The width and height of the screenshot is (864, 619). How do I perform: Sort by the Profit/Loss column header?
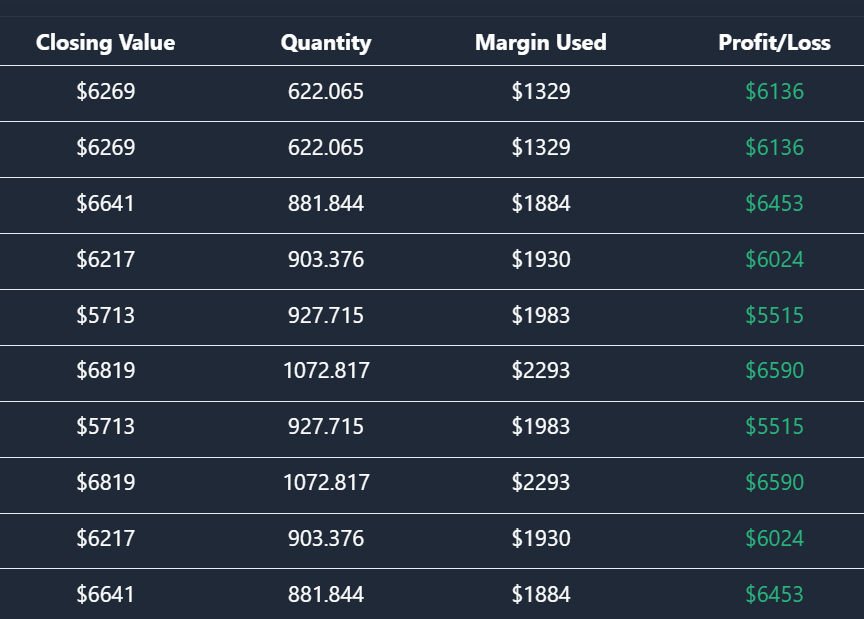tap(774, 43)
